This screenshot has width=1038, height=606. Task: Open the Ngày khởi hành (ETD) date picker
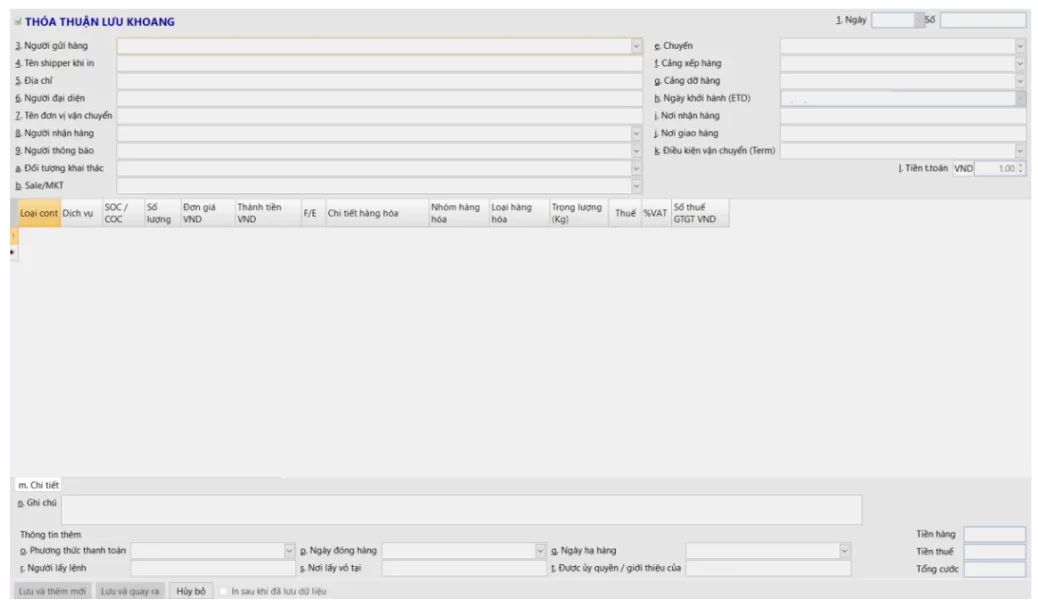point(1020,98)
